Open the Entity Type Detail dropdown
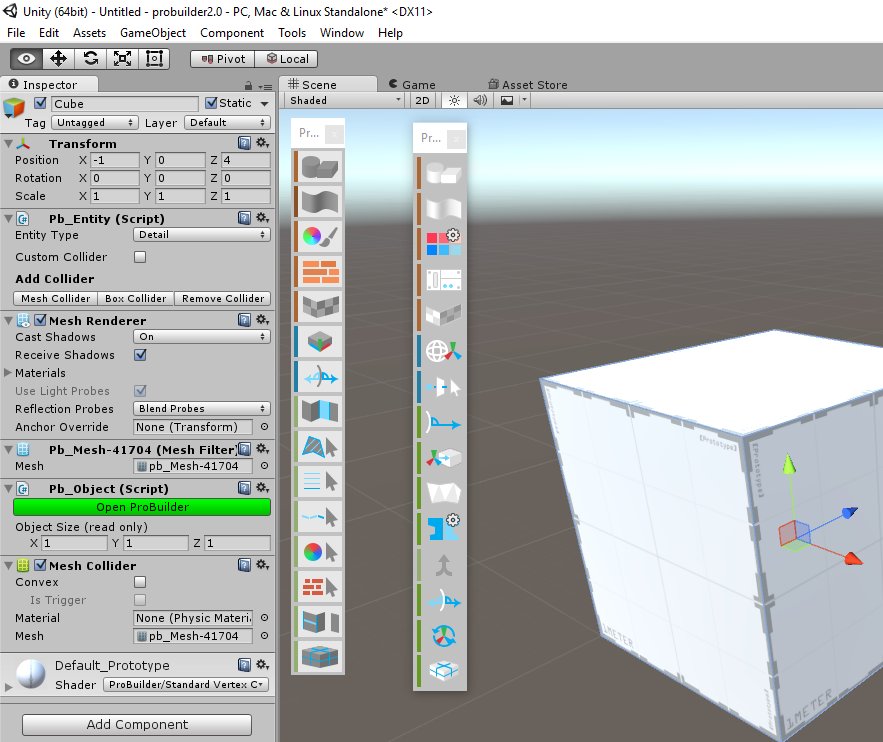This screenshot has width=883, height=742. tap(202, 235)
